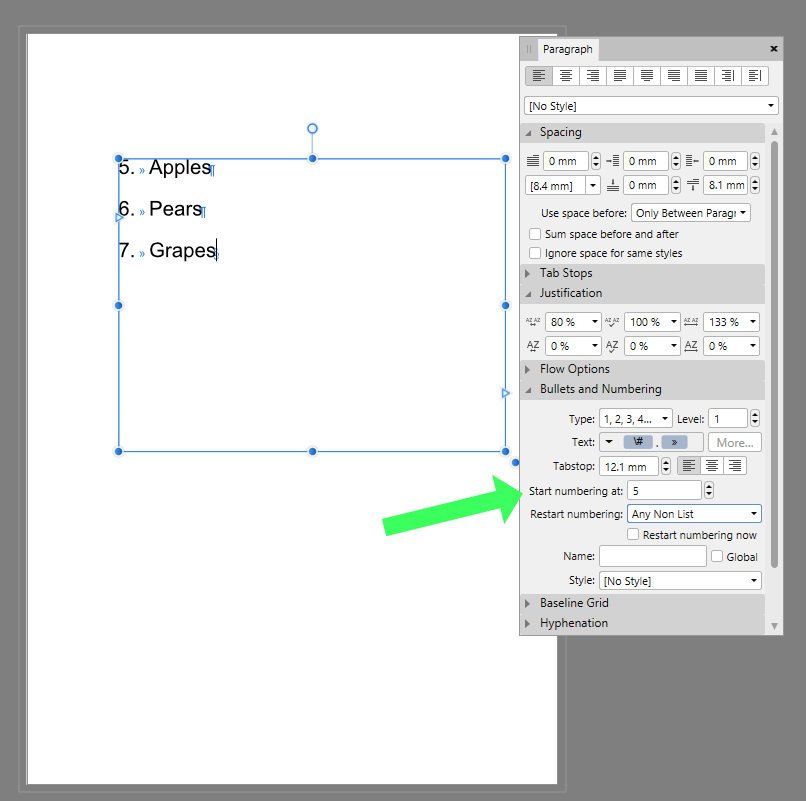The height and width of the screenshot is (801, 806).
Task: Select the Align Centre paragraph icon
Action: pyautogui.click(x=565, y=76)
